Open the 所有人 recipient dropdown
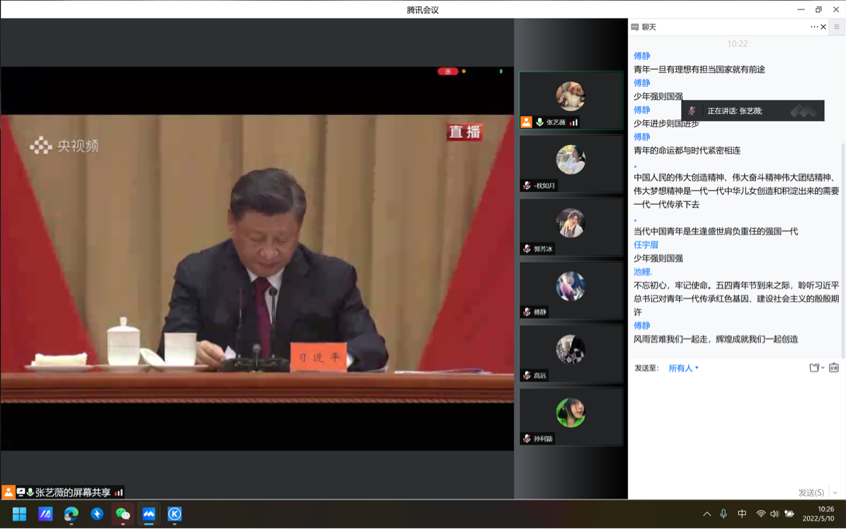The height and width of the screenshot is (529, 846). pos(683,368)
